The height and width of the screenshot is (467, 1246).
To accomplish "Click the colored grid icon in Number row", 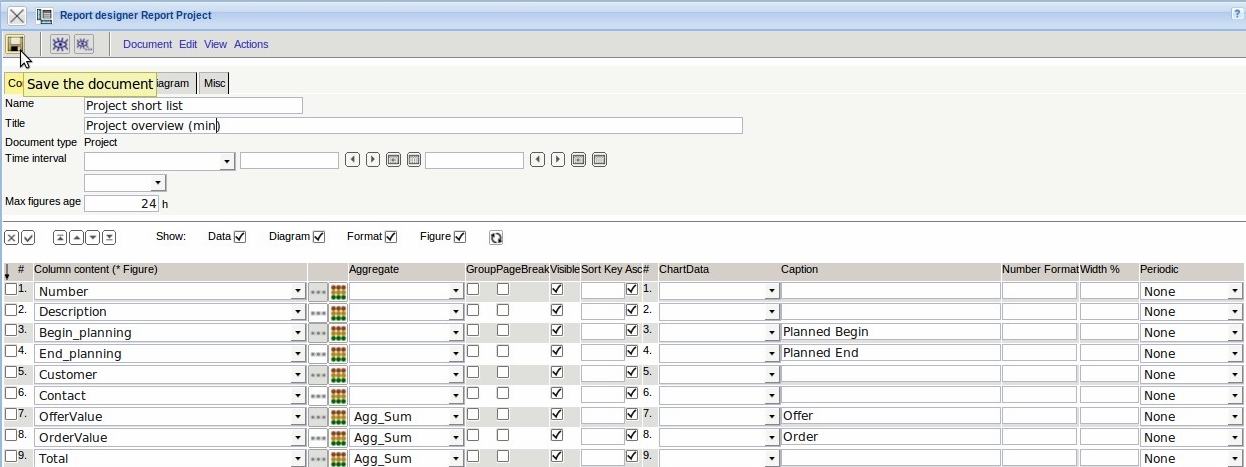I will point(338,291).
